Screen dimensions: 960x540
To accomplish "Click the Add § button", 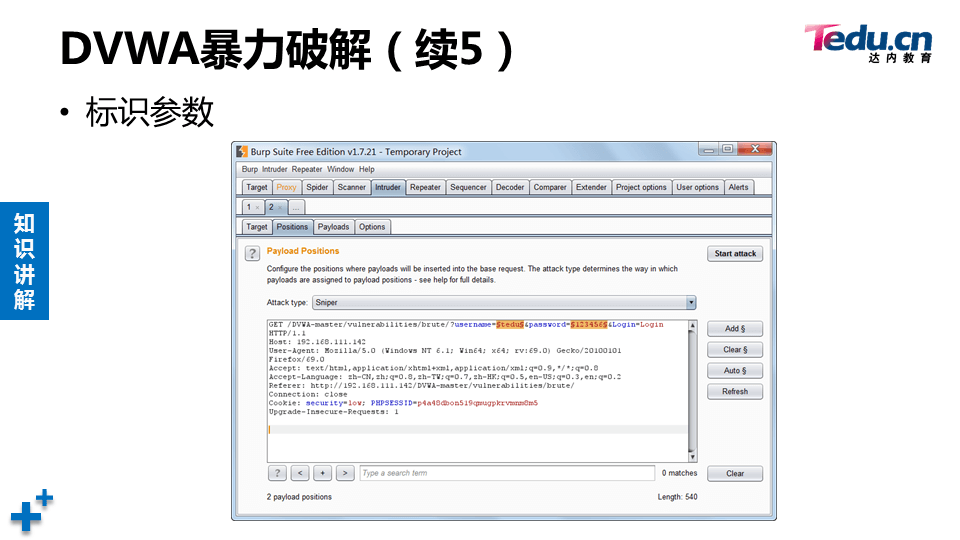I will coord(735,329).
